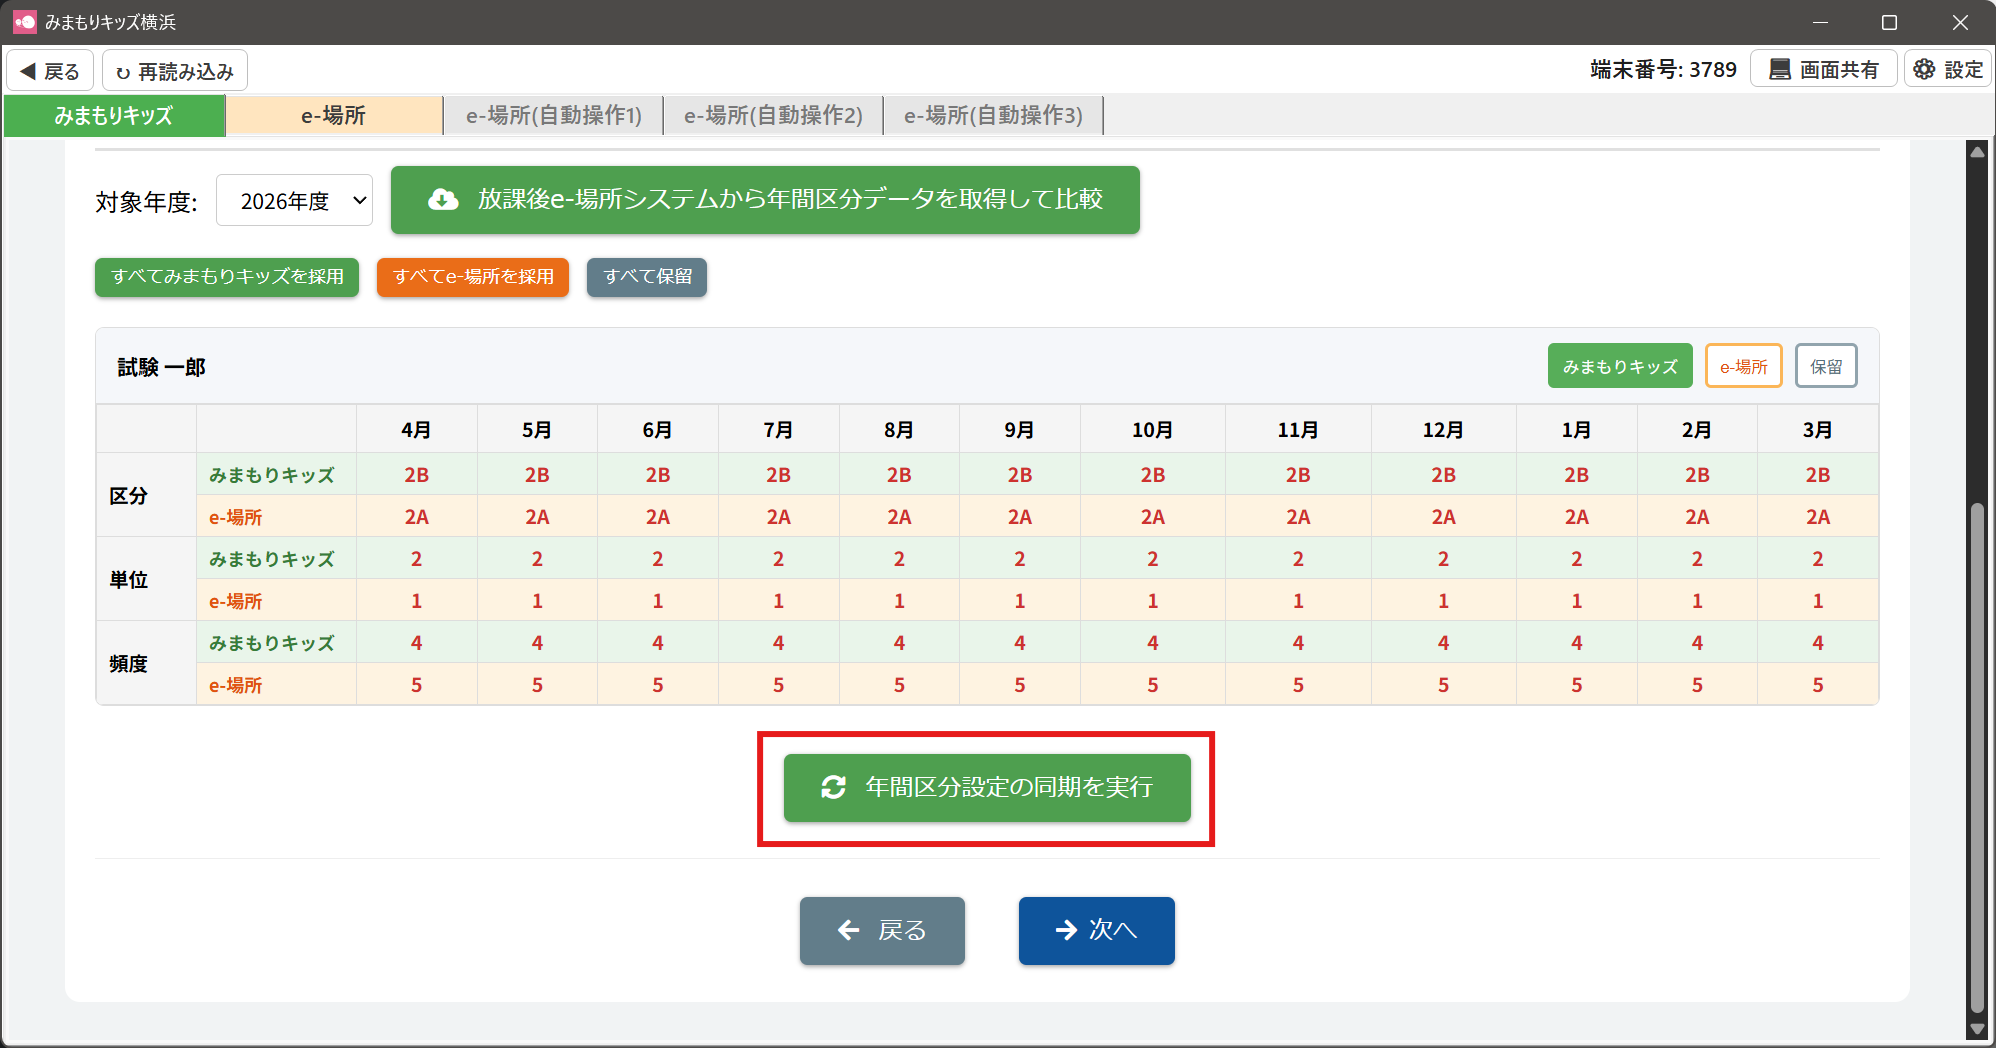Click the gear settings icon
Screen dimensions: 1996x1048
pos(1924,70)
